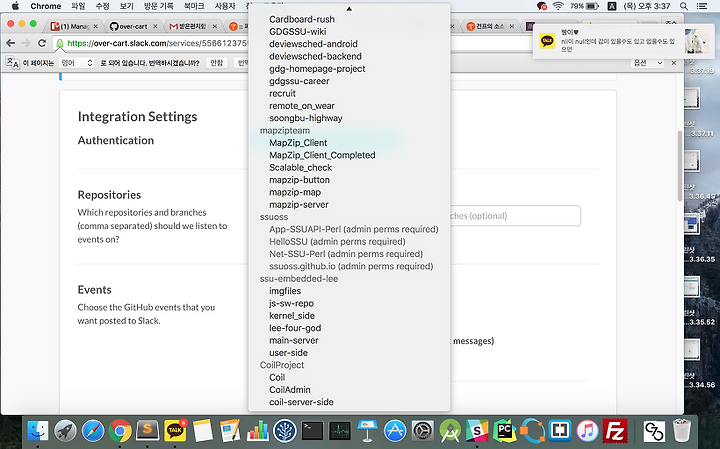Click the page vertical scrollbar
The image size is (720, 449).
680,166
